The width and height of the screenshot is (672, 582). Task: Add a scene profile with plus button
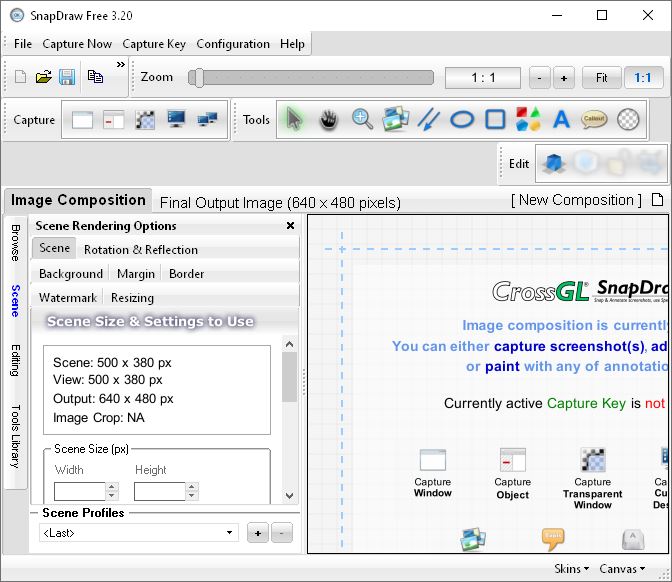pos(258,533)
